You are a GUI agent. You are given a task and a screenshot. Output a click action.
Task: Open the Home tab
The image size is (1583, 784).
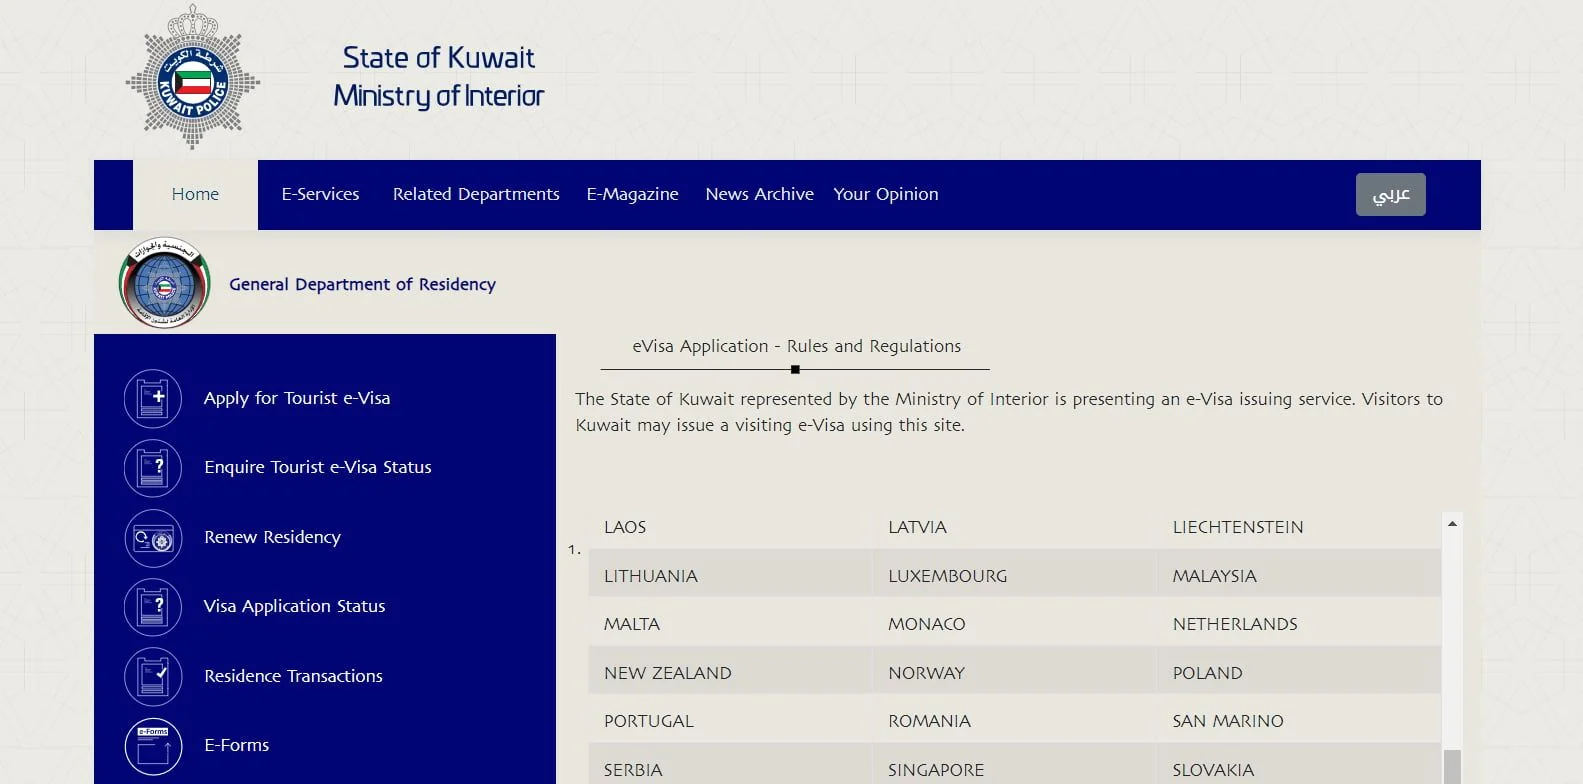click(x=195, y=194)
